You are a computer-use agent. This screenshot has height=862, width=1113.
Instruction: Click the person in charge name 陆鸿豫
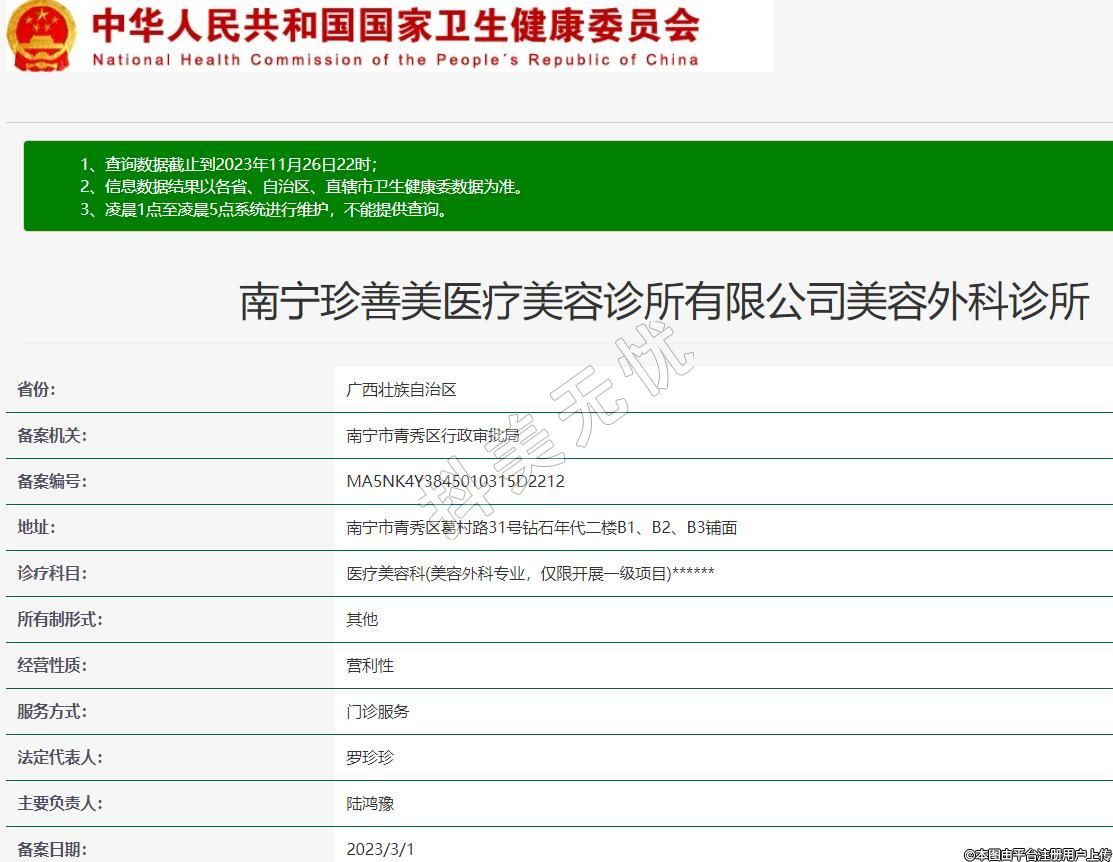point(370,803)
